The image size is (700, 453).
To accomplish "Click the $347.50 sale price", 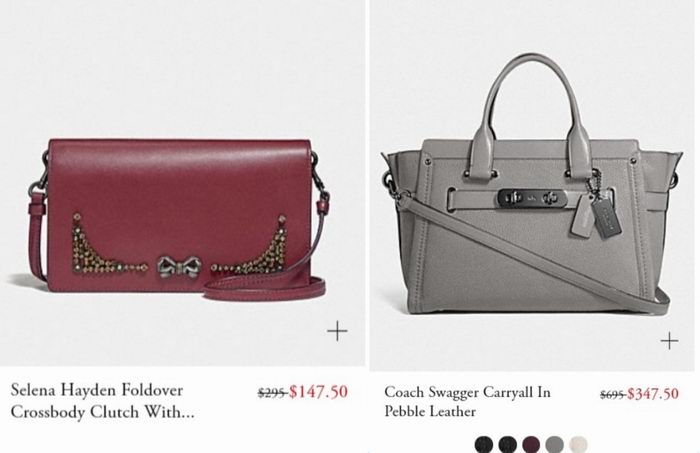I will pos(653,394).
